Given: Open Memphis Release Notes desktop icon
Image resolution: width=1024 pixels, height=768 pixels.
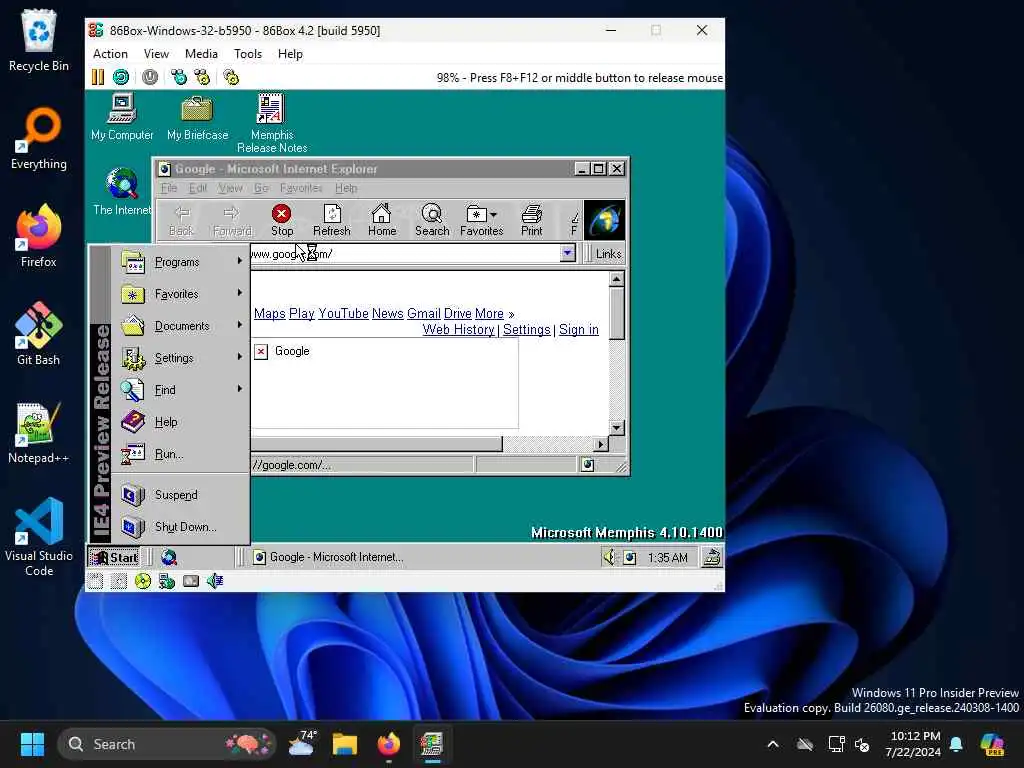Looking at the screenshot, I should pos(272,123).
